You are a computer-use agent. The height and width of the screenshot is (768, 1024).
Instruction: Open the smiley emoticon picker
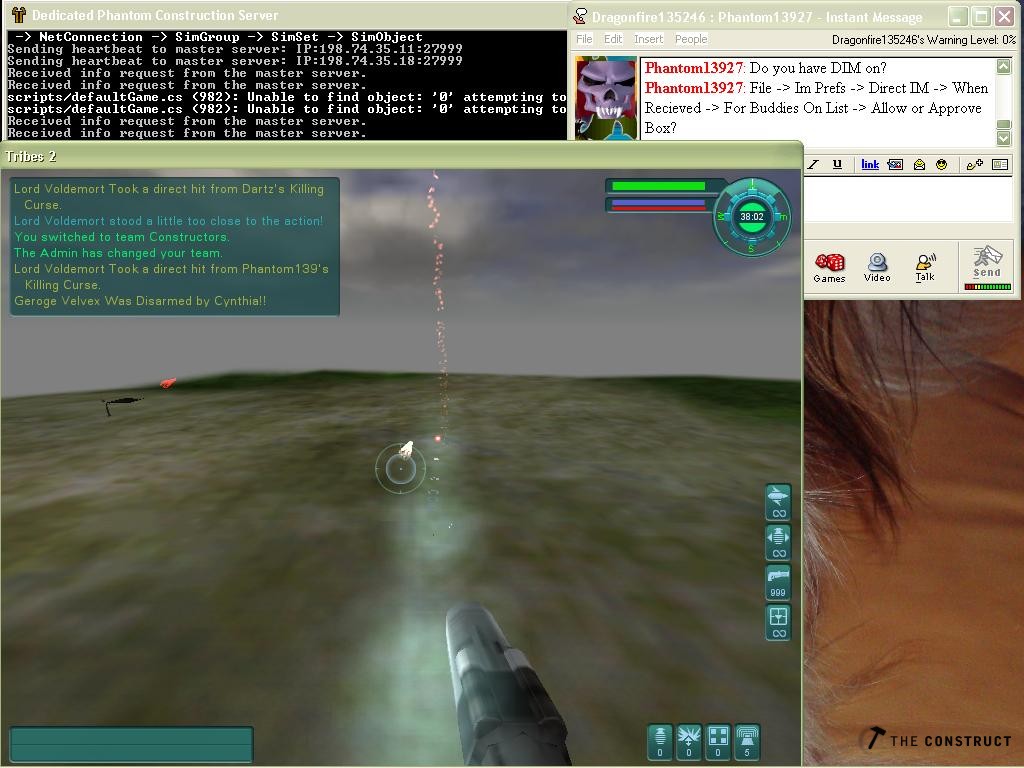coord(942,165)
